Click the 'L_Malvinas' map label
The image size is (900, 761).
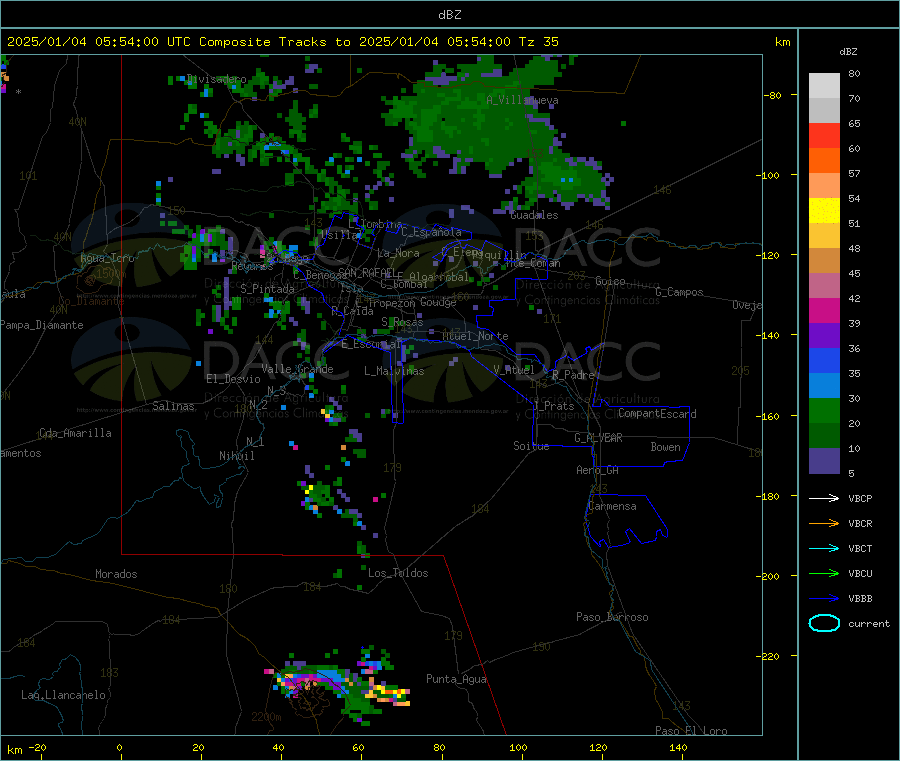pos(394,371)
